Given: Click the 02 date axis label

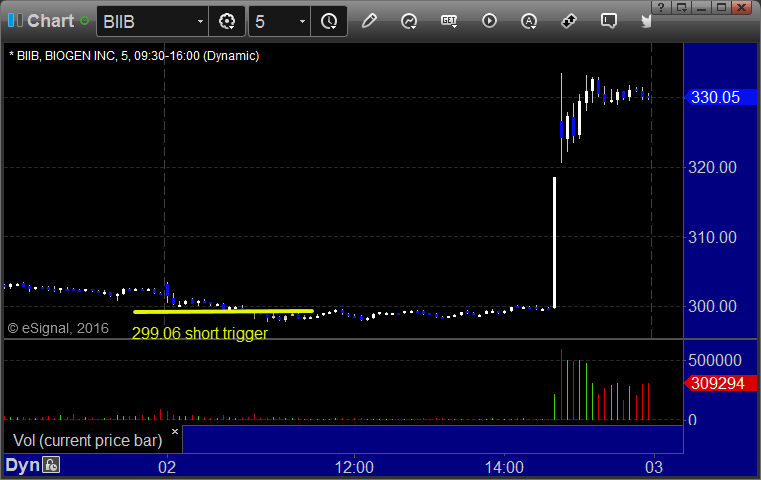Looking at the screenshot, I should pyautogui.click(x=167, y=467).
